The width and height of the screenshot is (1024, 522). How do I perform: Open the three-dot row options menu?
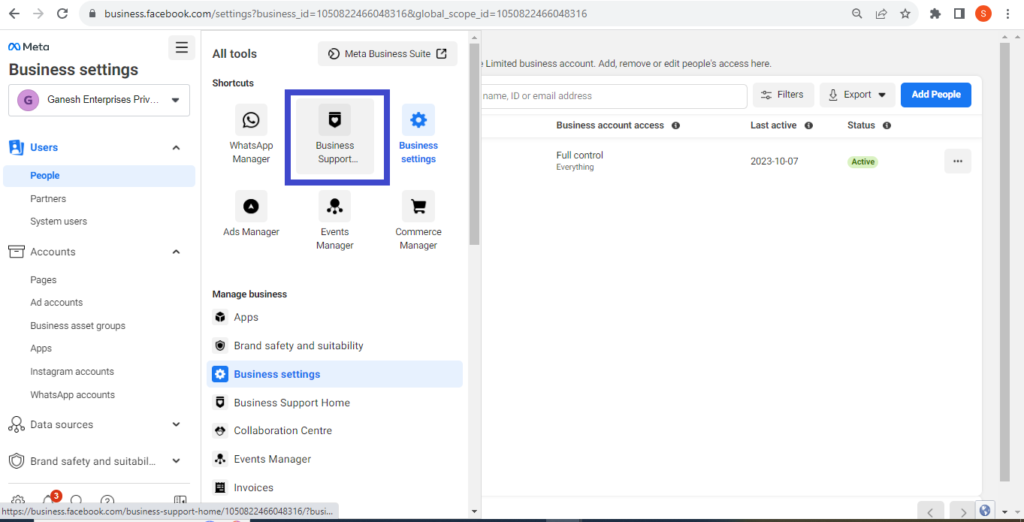point(957,161)
